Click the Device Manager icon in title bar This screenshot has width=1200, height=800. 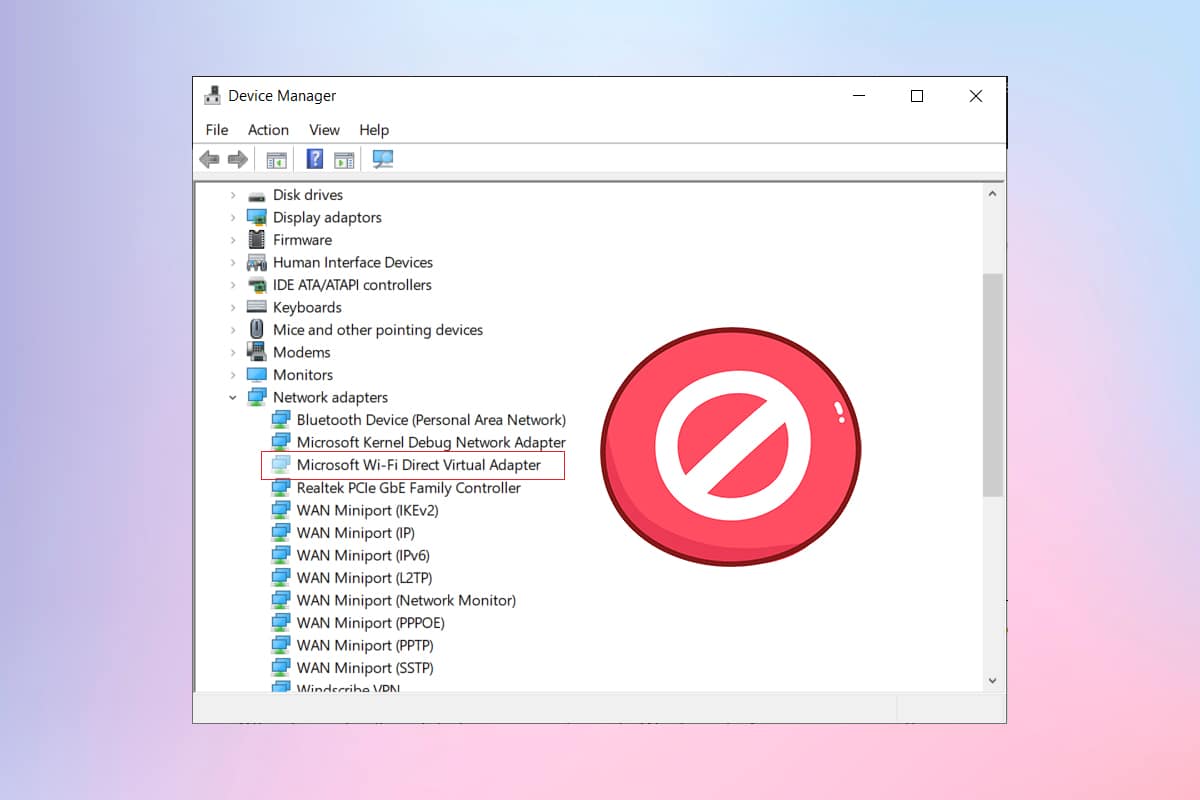[212, 95]
